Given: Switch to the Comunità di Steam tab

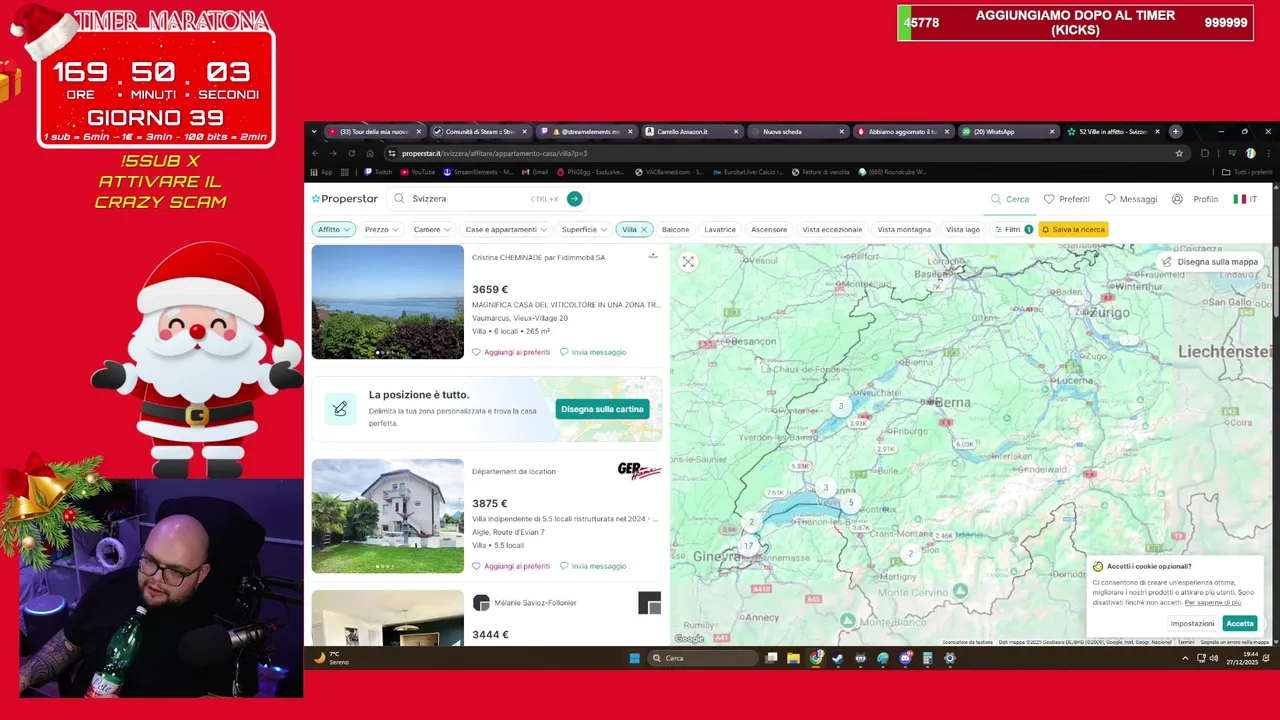Looking at the screenshot, I should tap(480, 131).
